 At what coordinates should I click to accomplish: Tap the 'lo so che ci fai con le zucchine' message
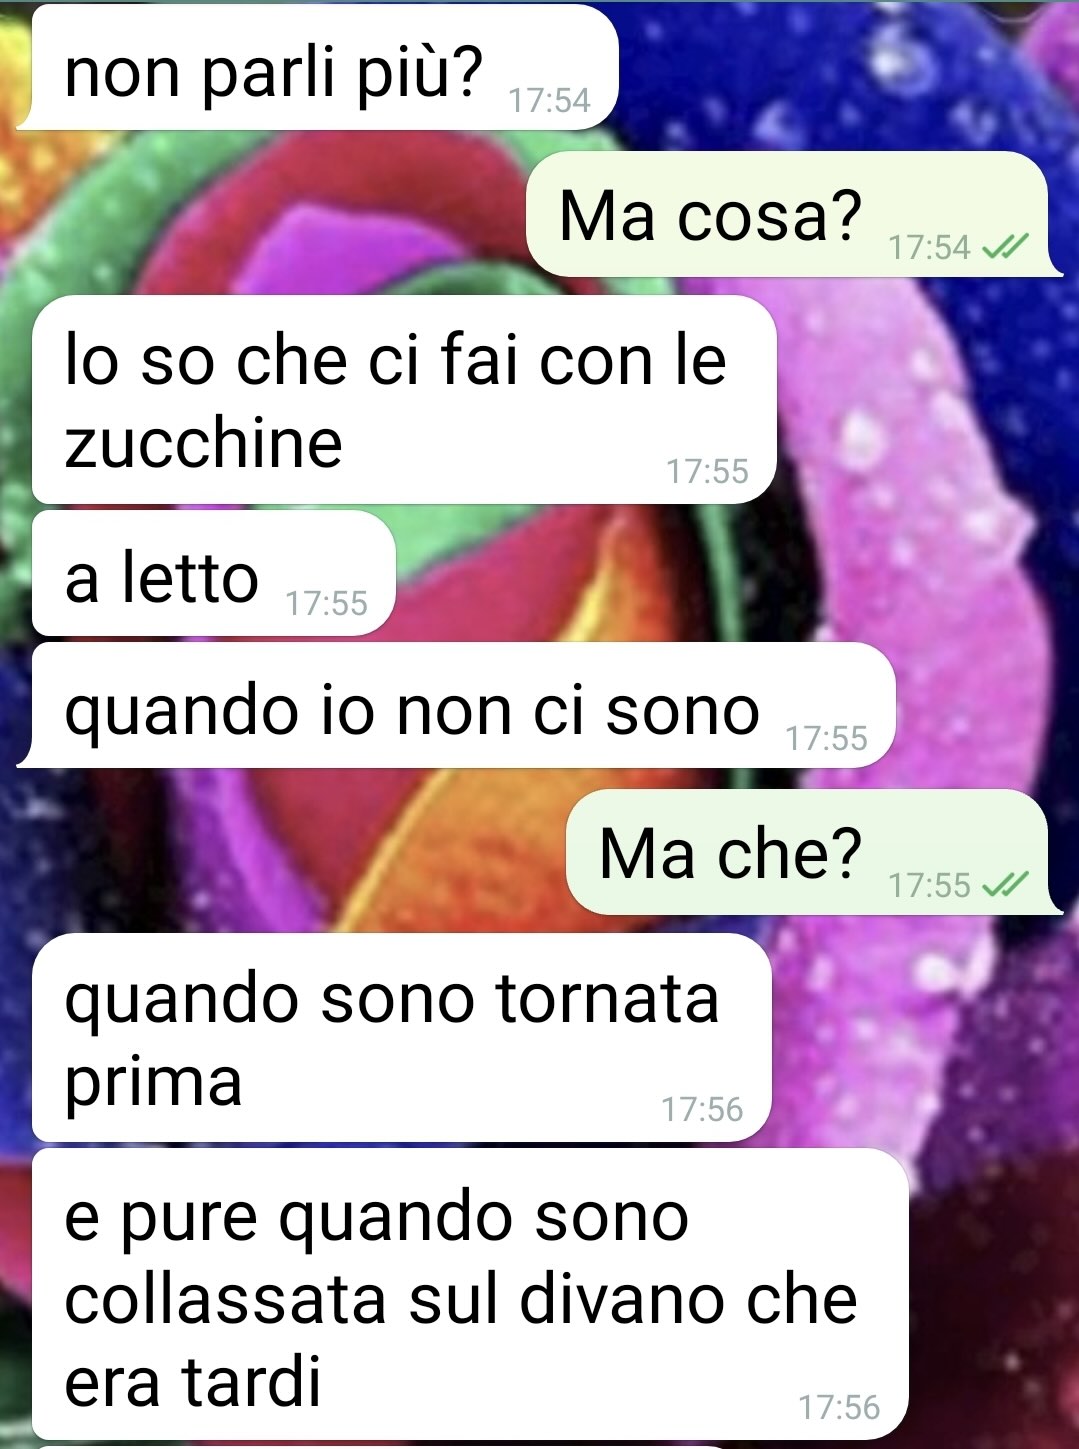(404, 399)
